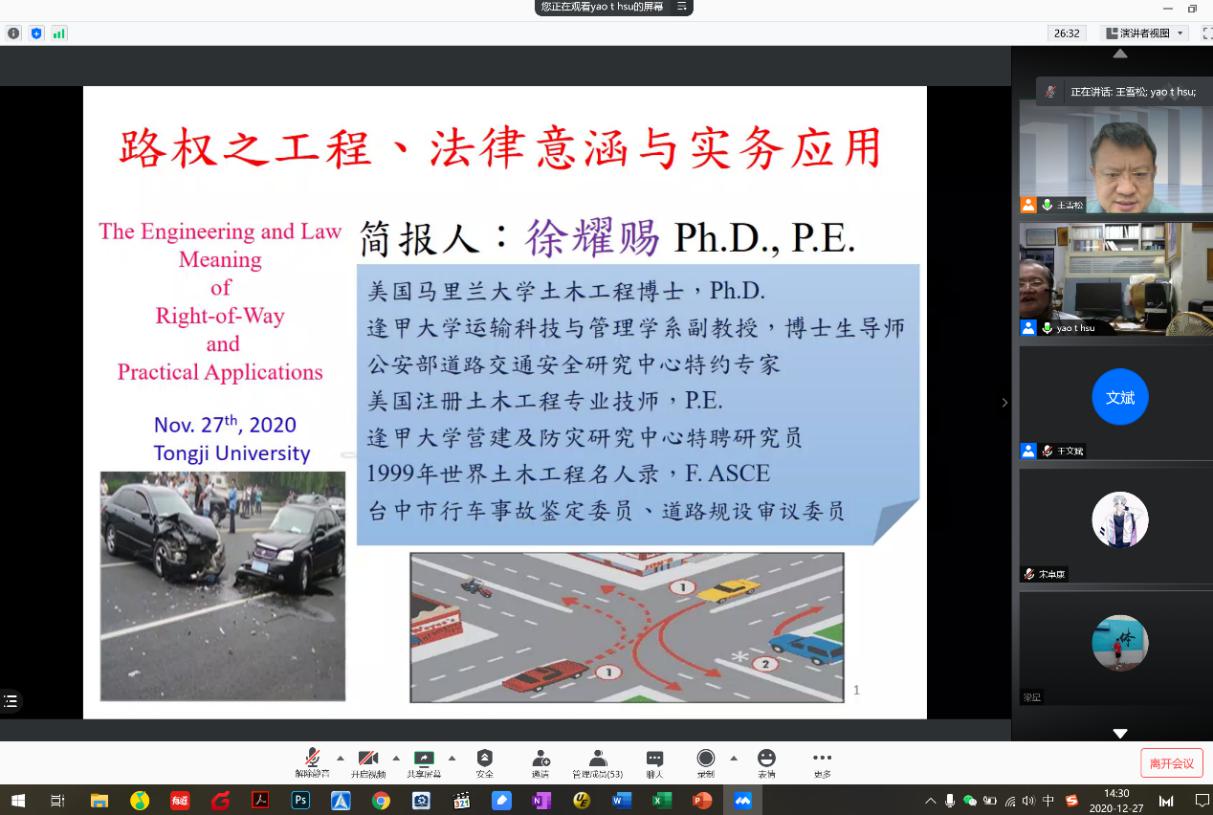Open the Security shield options
This screenshot has height=815, width=1213.
(484, 760)
